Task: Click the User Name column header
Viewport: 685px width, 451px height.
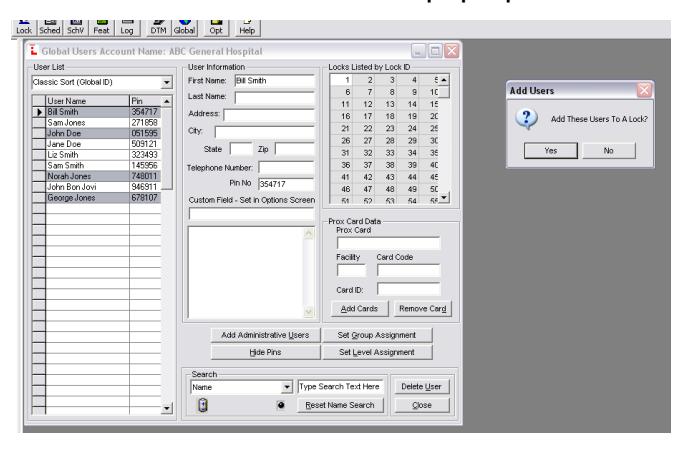Action: click(87, 101)
